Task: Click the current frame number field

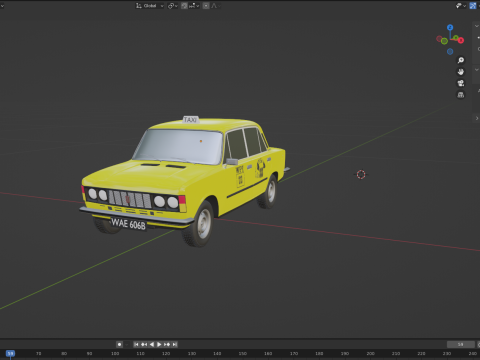Action: (x=461, y=344)
